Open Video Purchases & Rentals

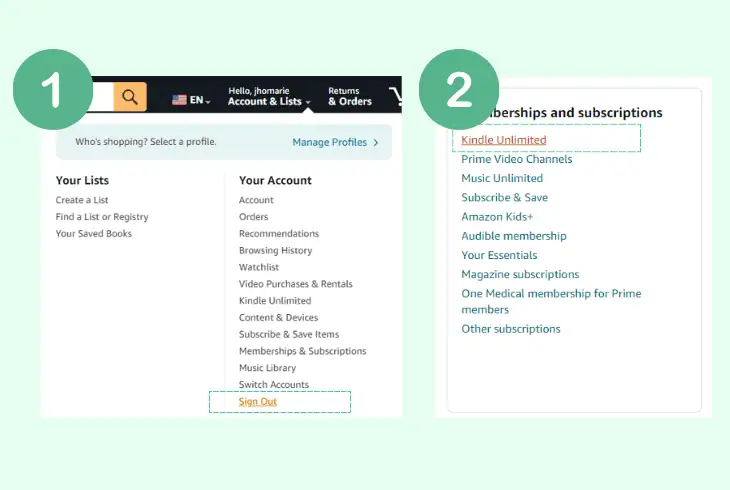click(296, 284)
